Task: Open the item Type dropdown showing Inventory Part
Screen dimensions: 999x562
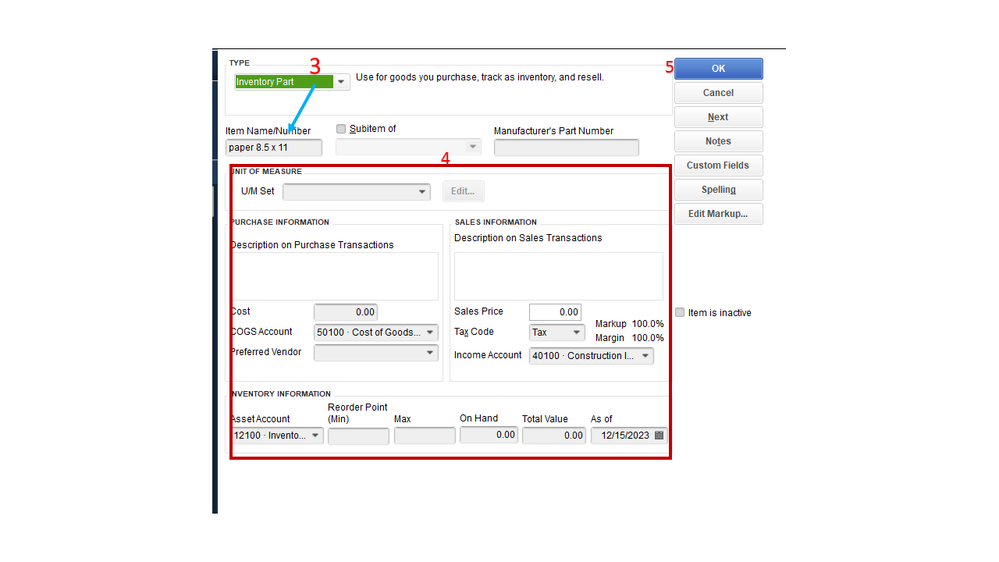Action: coord(341,82)
